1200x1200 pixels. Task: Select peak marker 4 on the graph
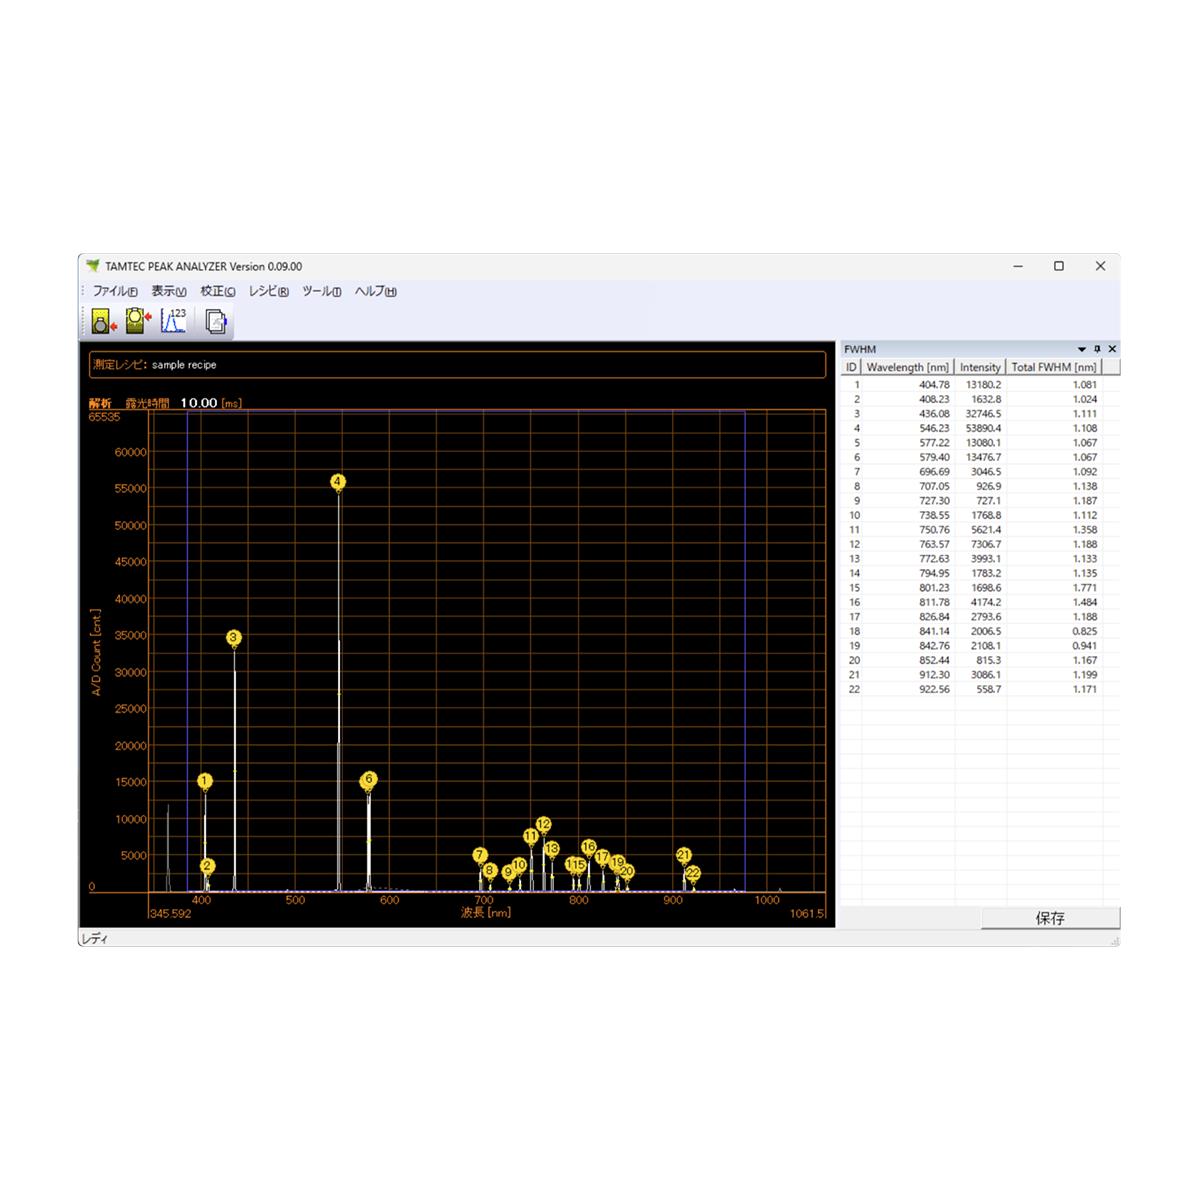pos(338,482)
